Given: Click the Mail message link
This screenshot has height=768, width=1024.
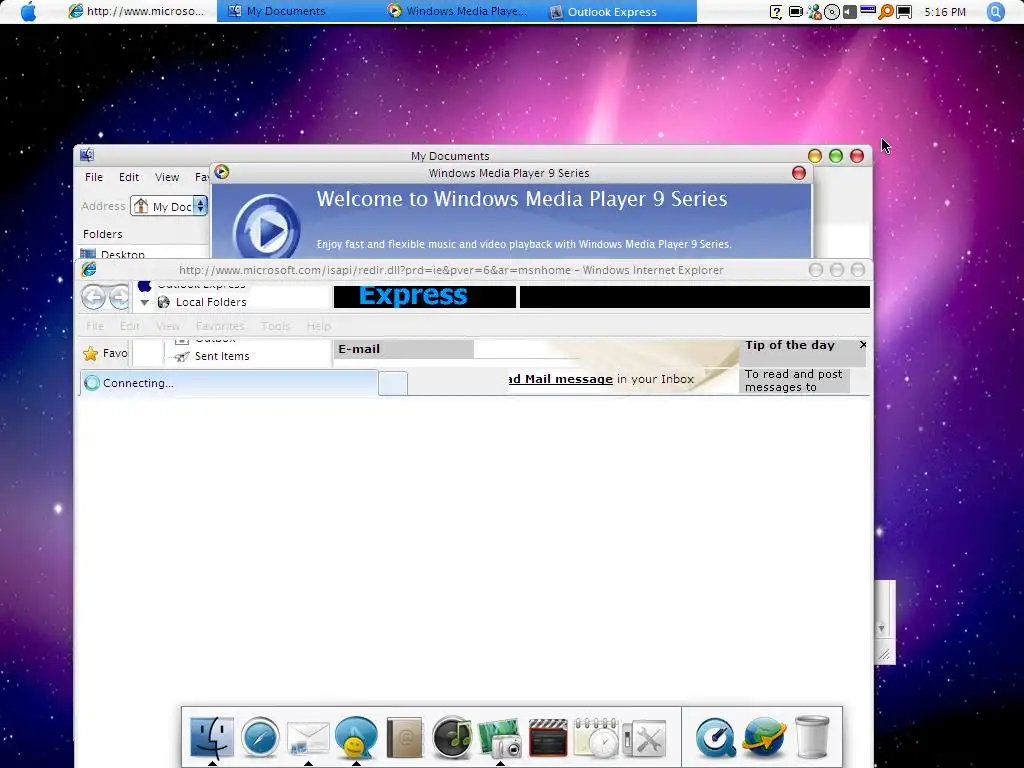Looking at the screenshot, I should pyautogui.click(x=560, y=379).
